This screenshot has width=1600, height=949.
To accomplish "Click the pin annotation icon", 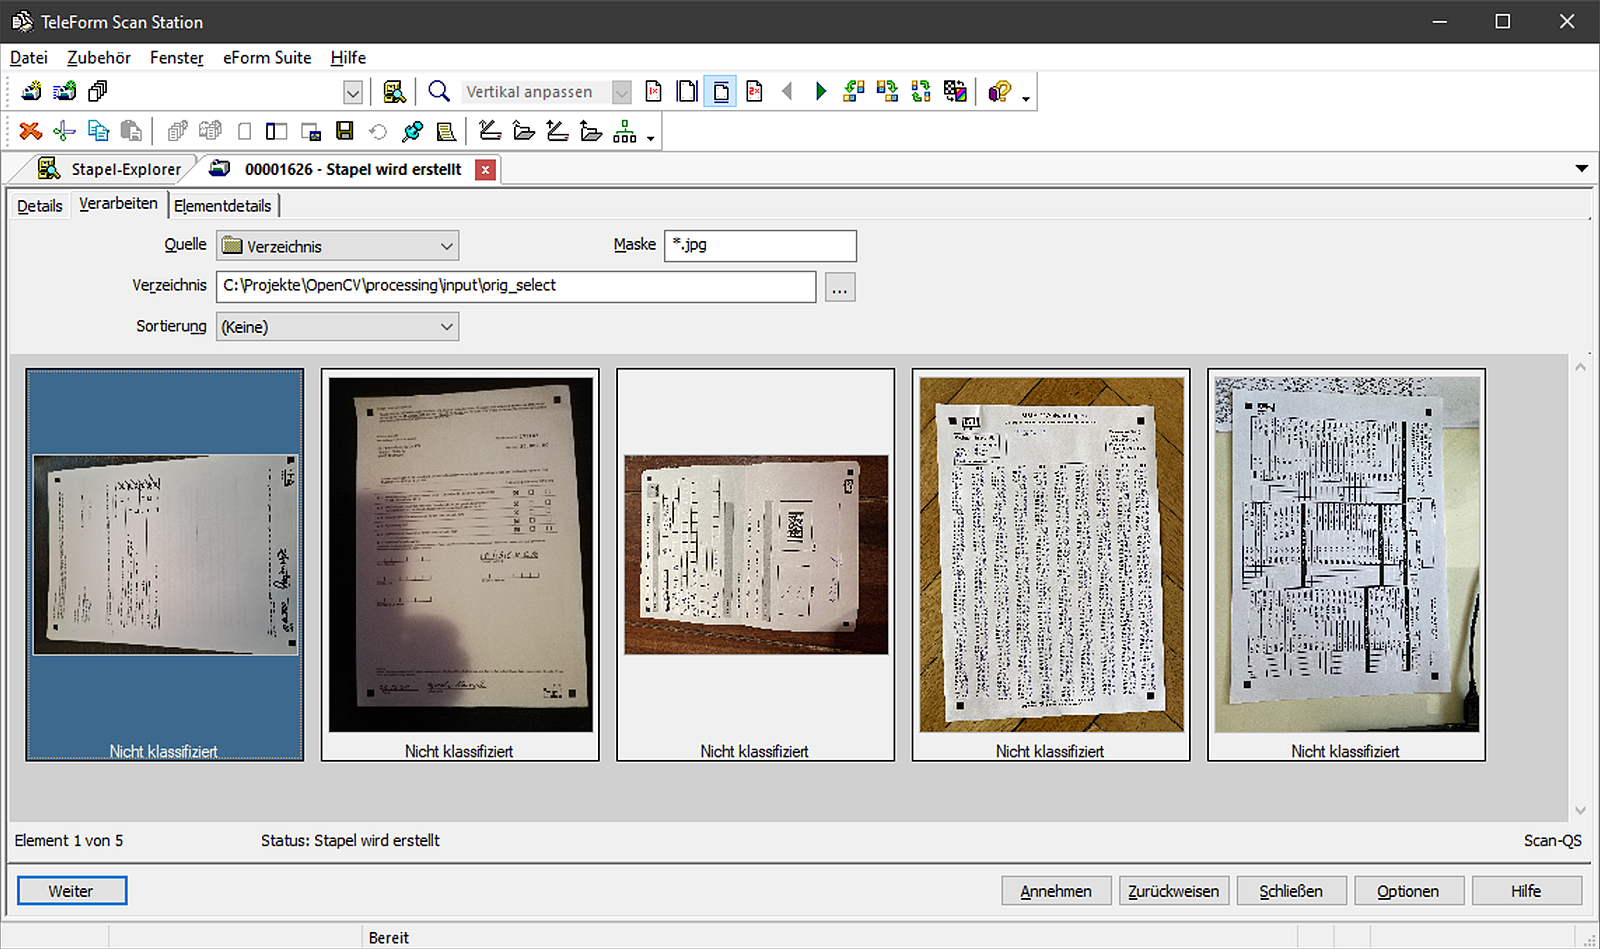I will tap(411, 131).
